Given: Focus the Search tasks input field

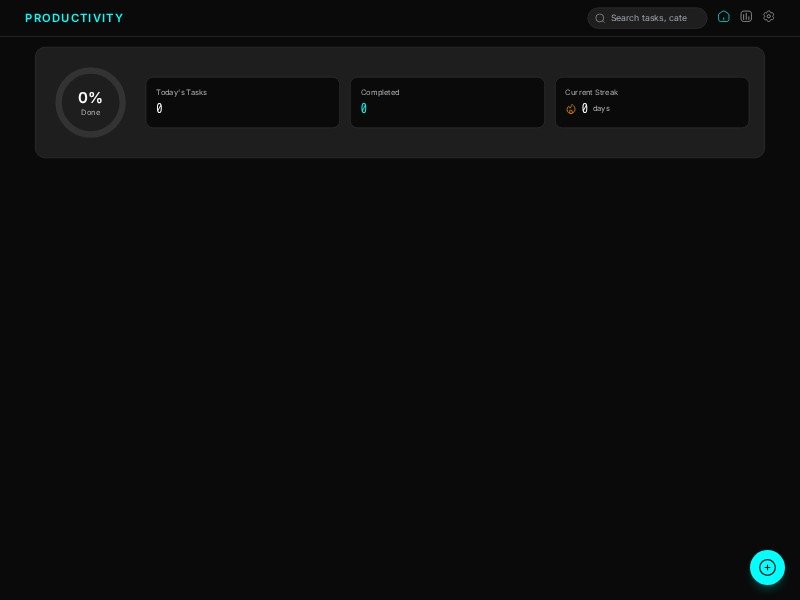Looking at the screenshot, I should pyautogui.click(x=655, y=18).
